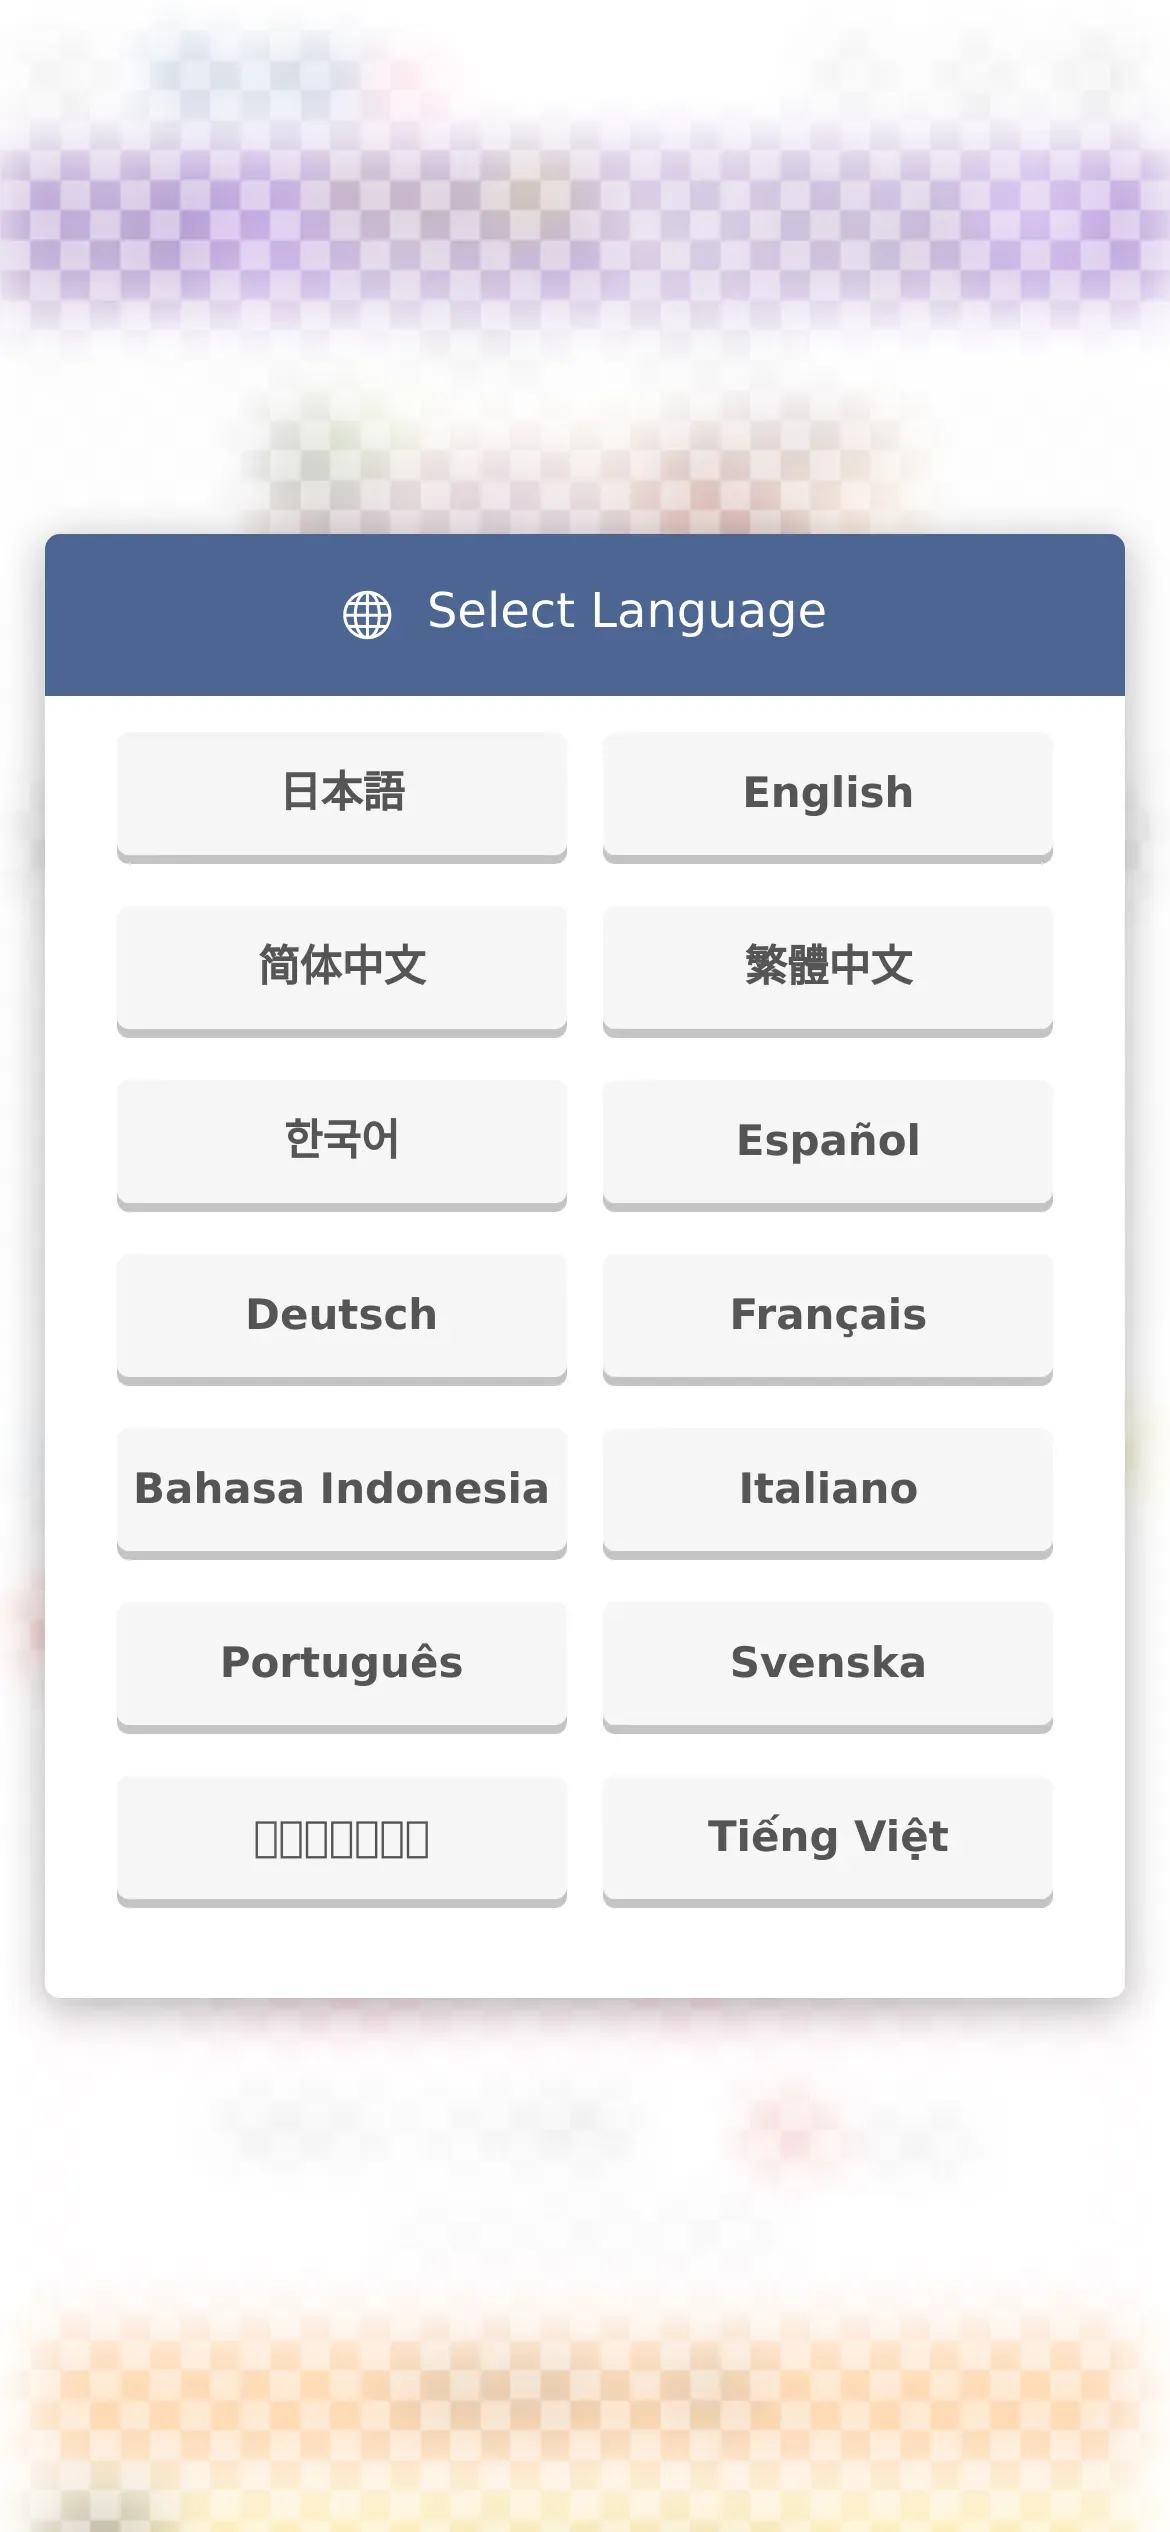Choose Português language button
This screenshot has height=2532, width=1170.
click(x=342, y=1664)
